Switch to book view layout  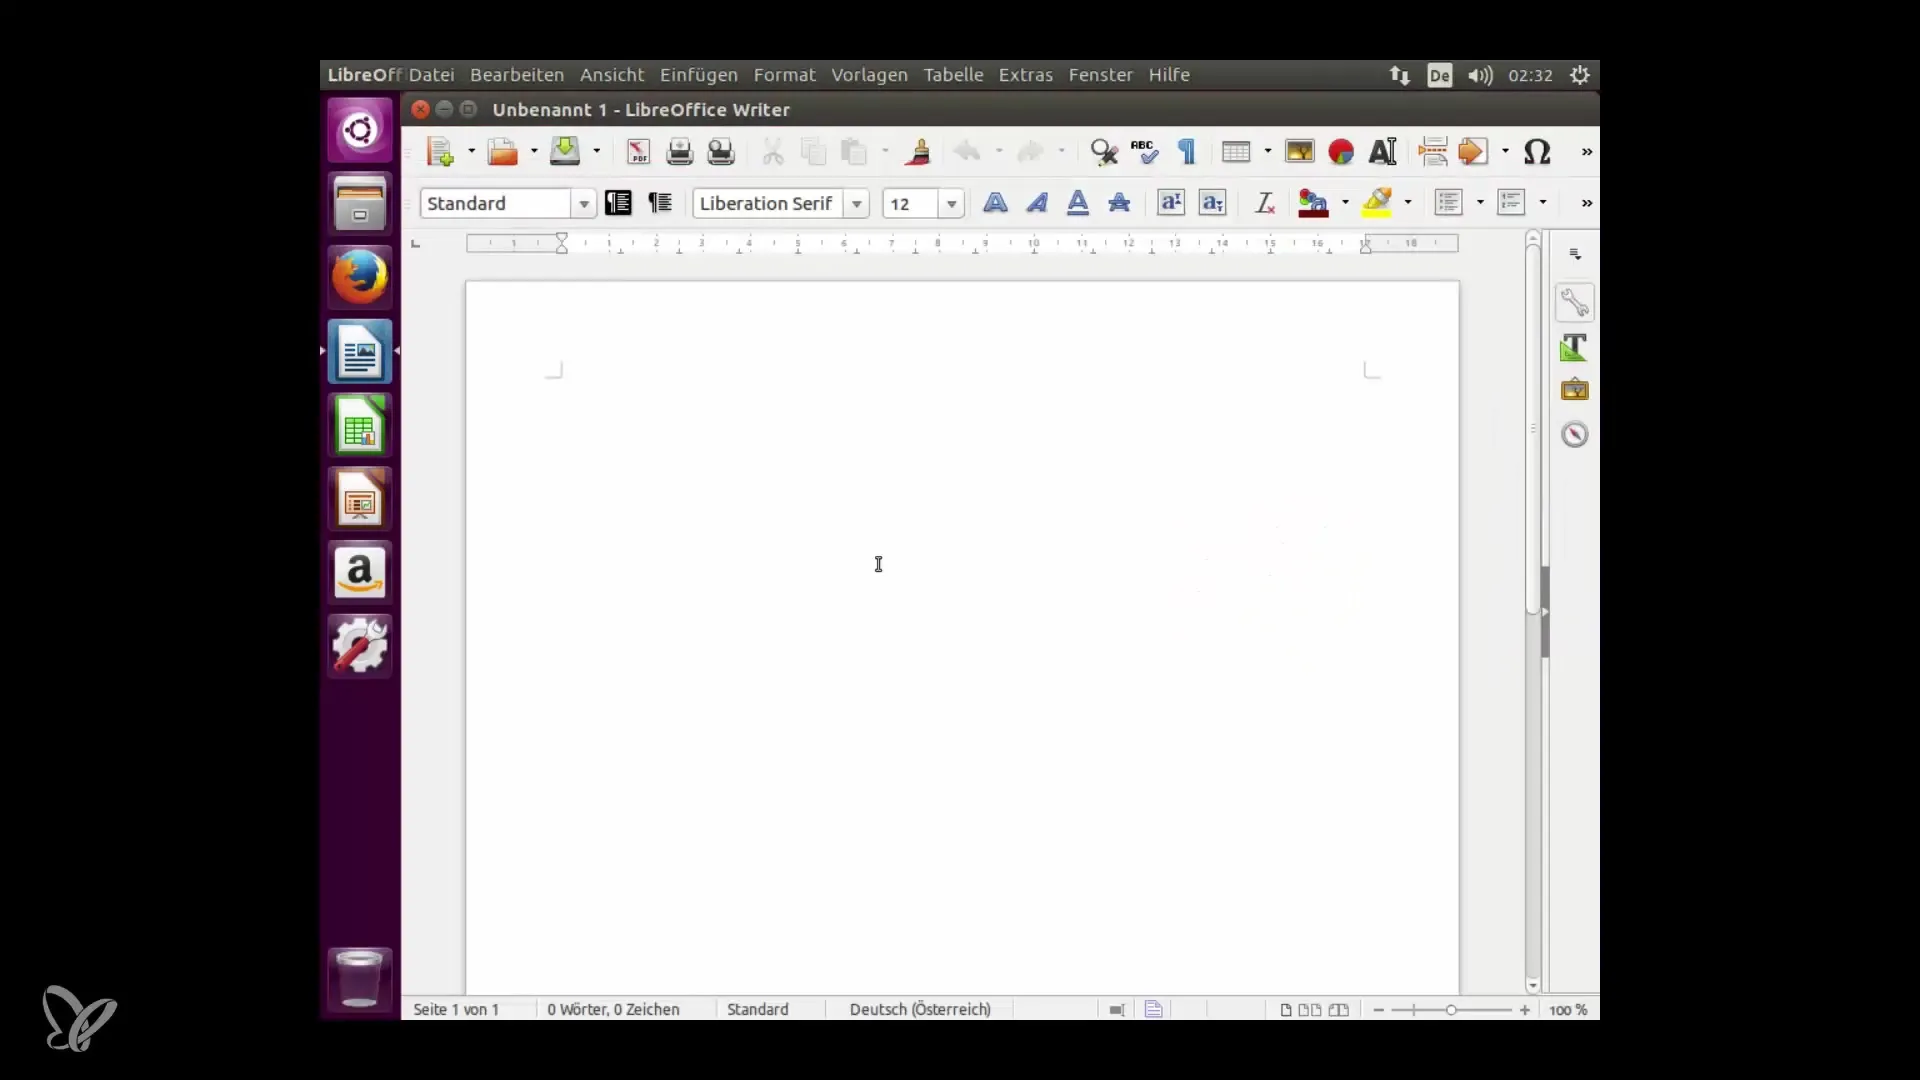pos(1338,1010)
